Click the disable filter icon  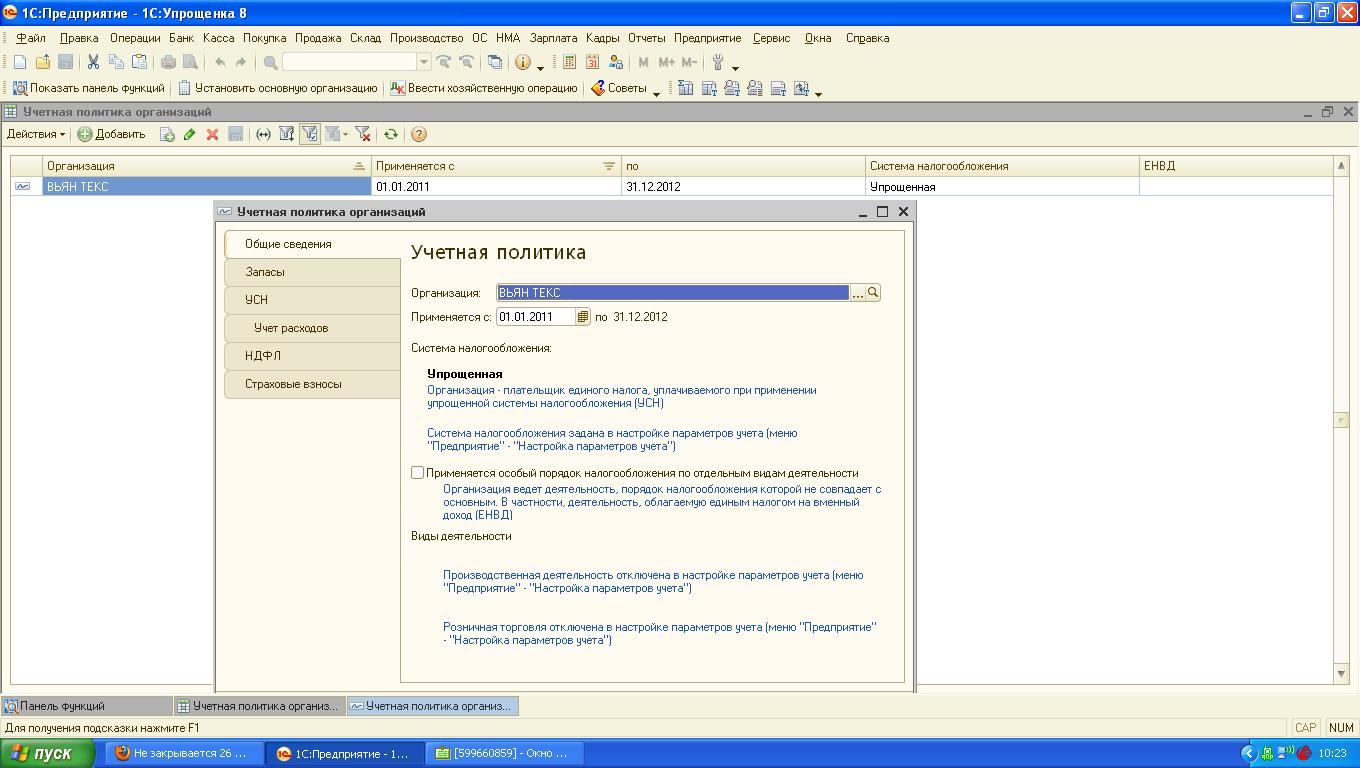click(363, 134)
